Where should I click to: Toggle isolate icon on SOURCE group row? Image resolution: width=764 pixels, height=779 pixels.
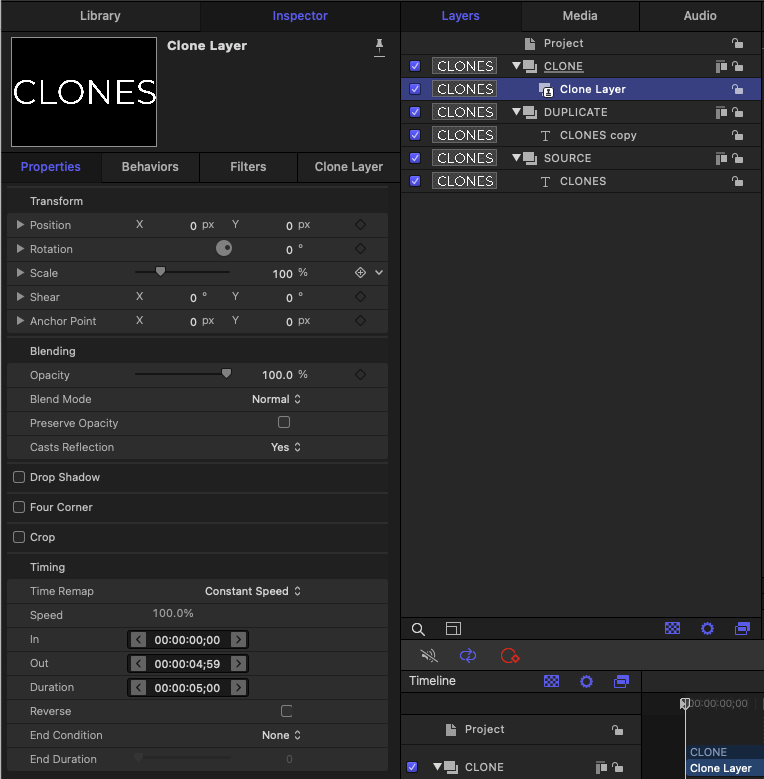(x=721, y=158)
